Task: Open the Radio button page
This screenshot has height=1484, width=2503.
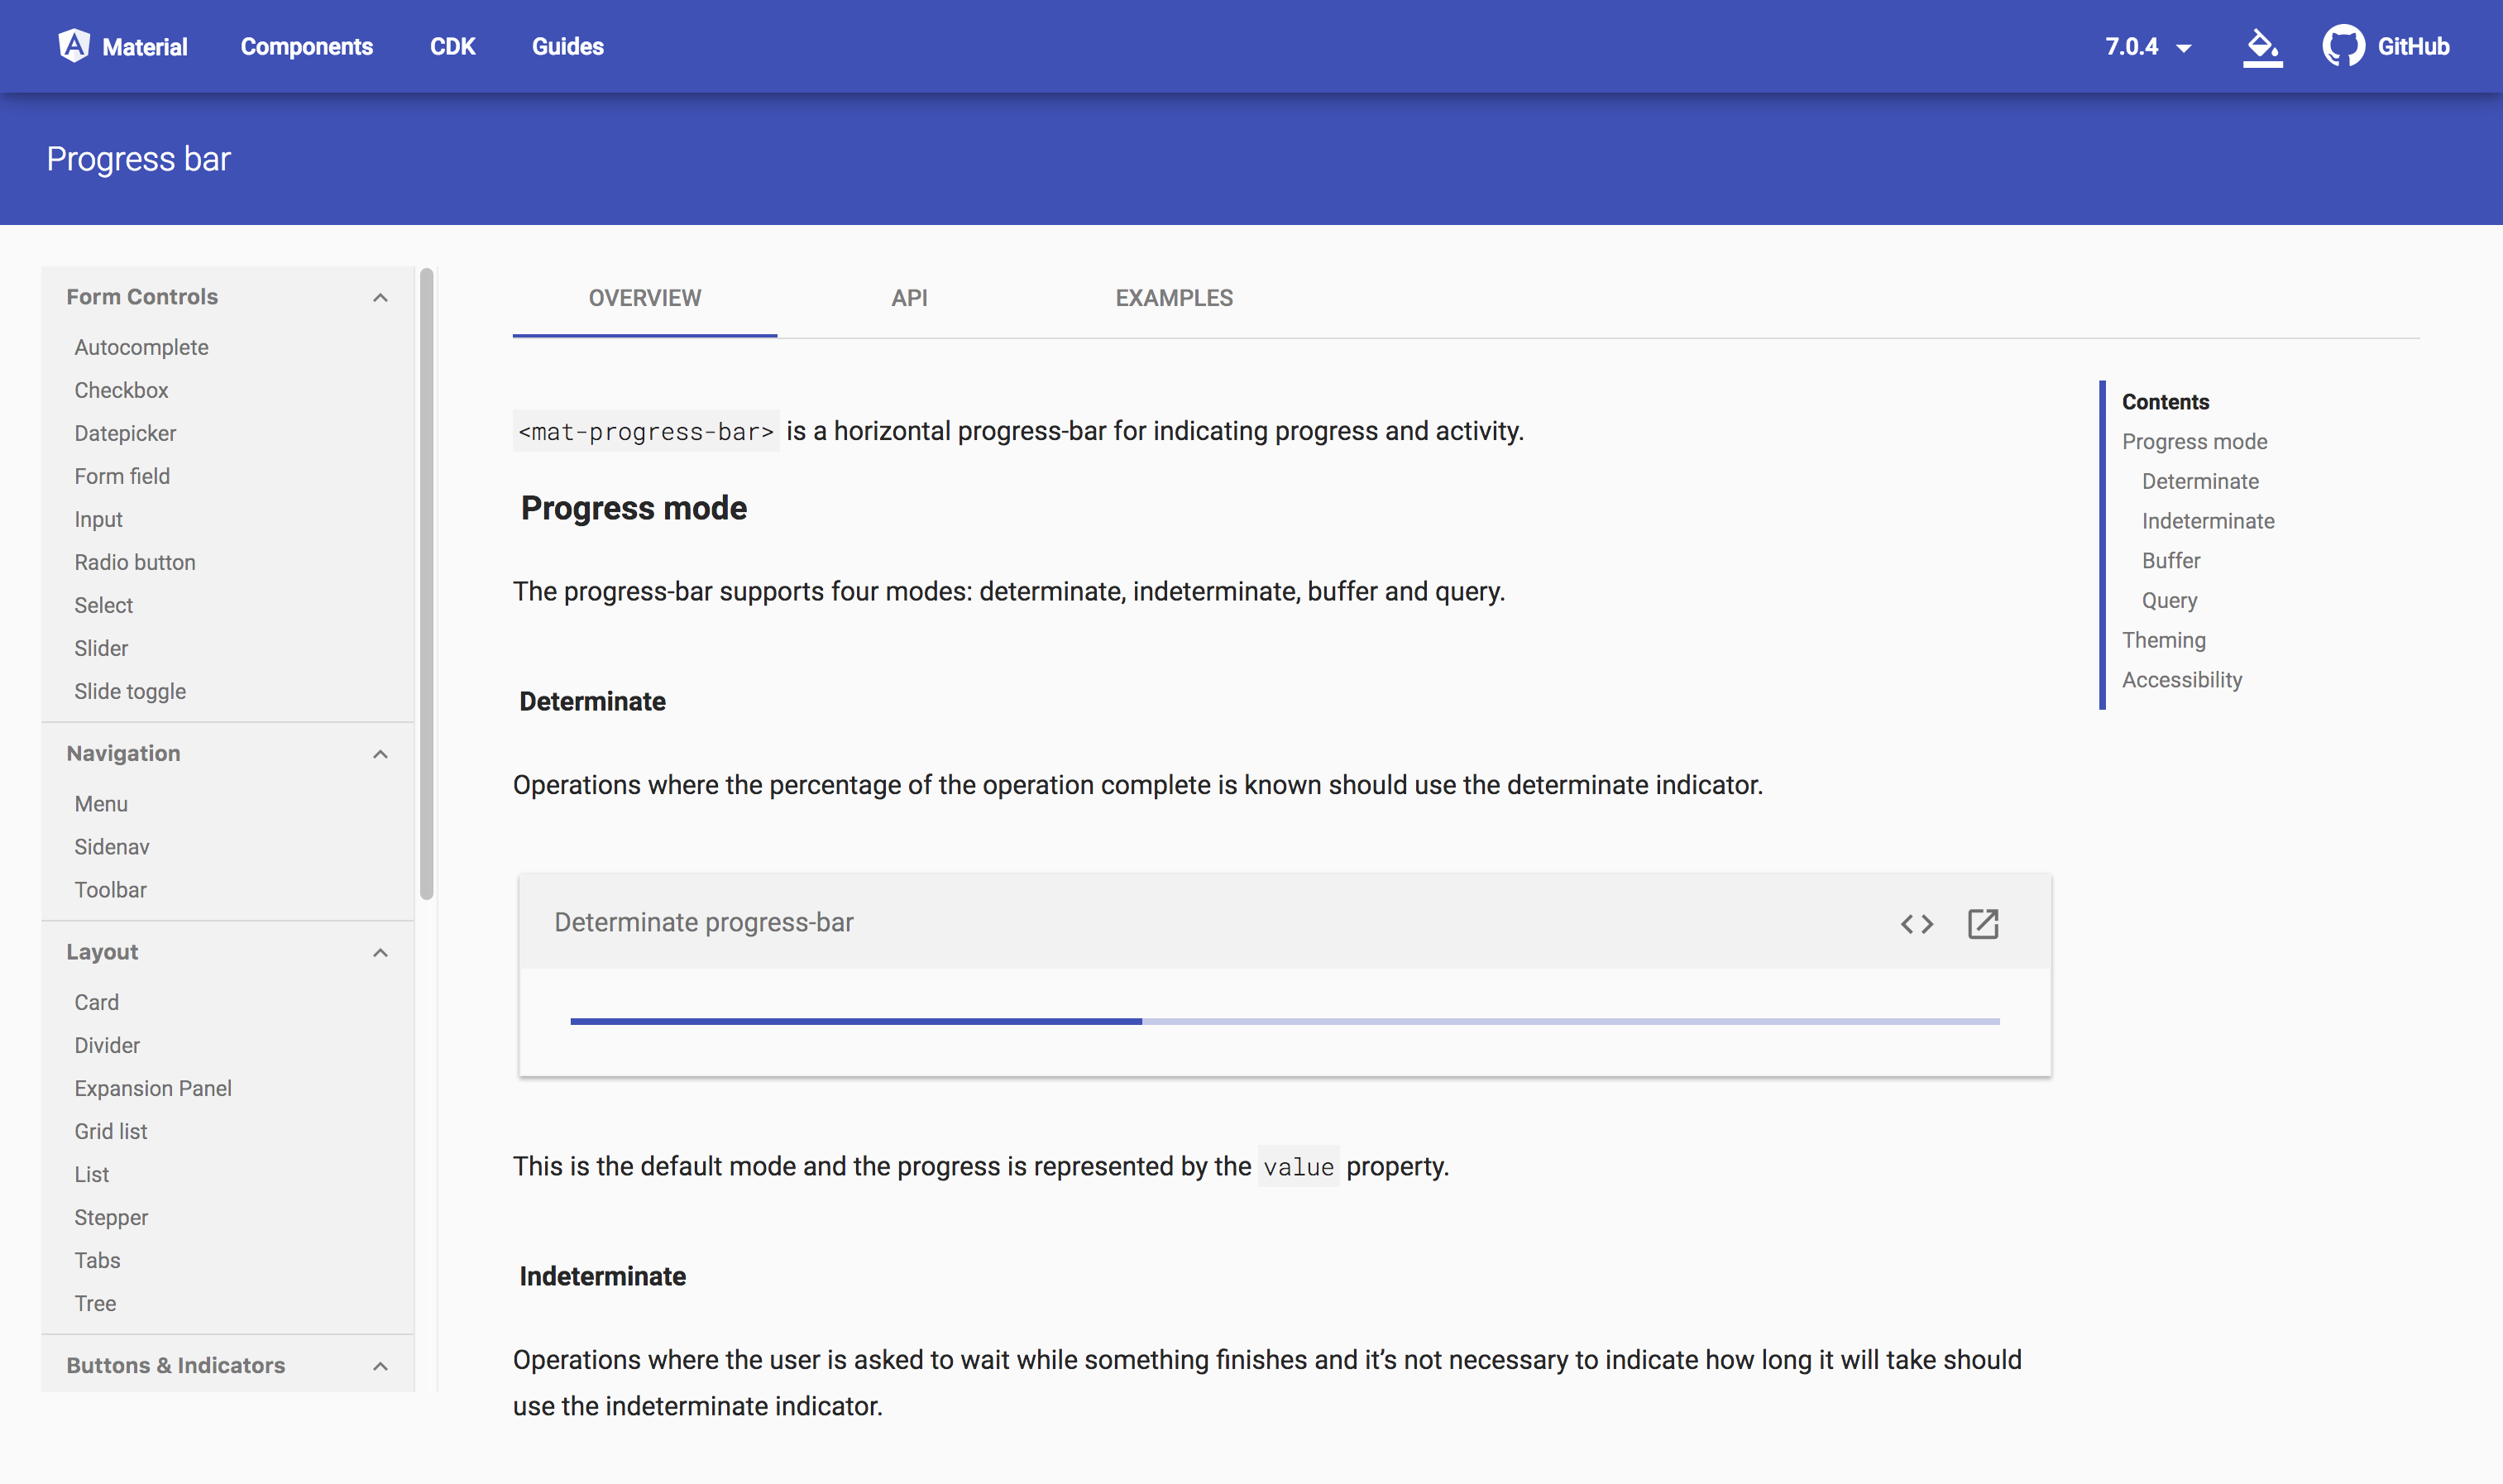Action: click(135, 562)
